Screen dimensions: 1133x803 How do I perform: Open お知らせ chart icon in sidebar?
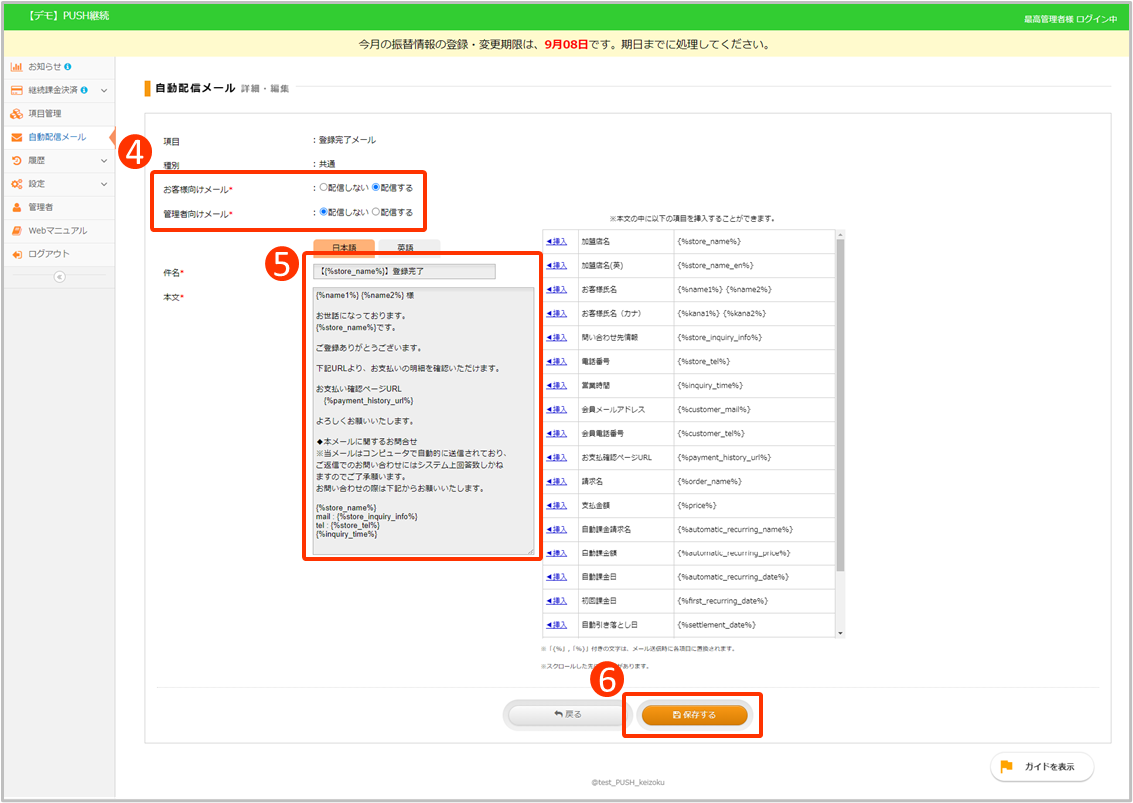(17, 67)
